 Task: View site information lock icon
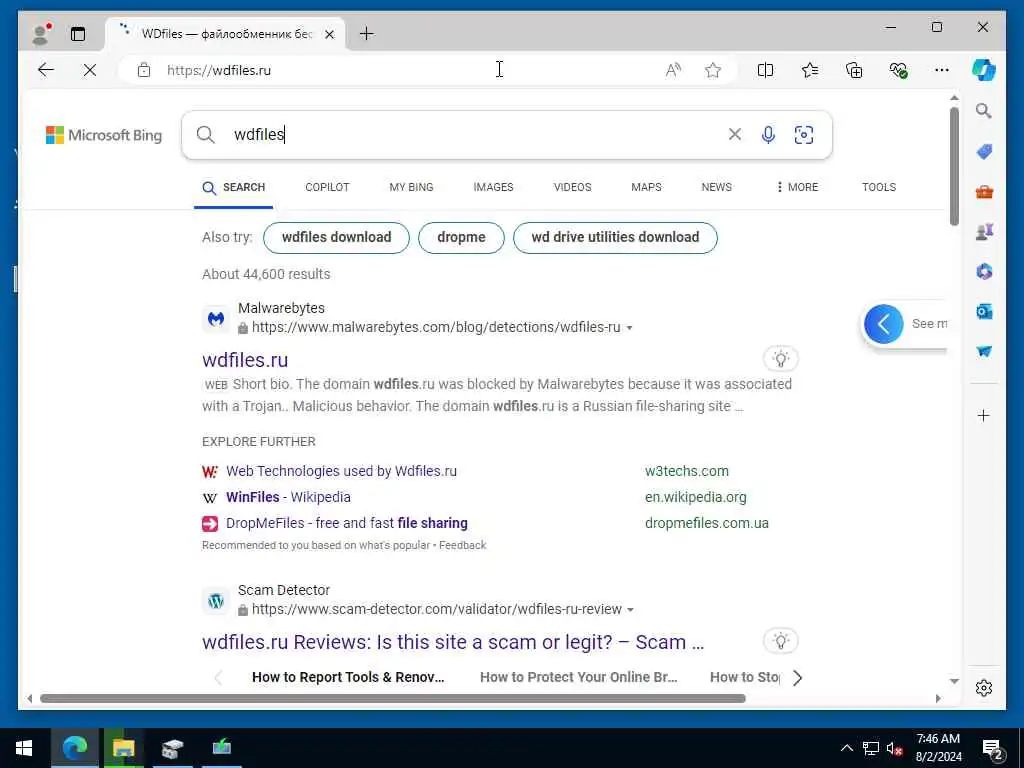(144, 70)
